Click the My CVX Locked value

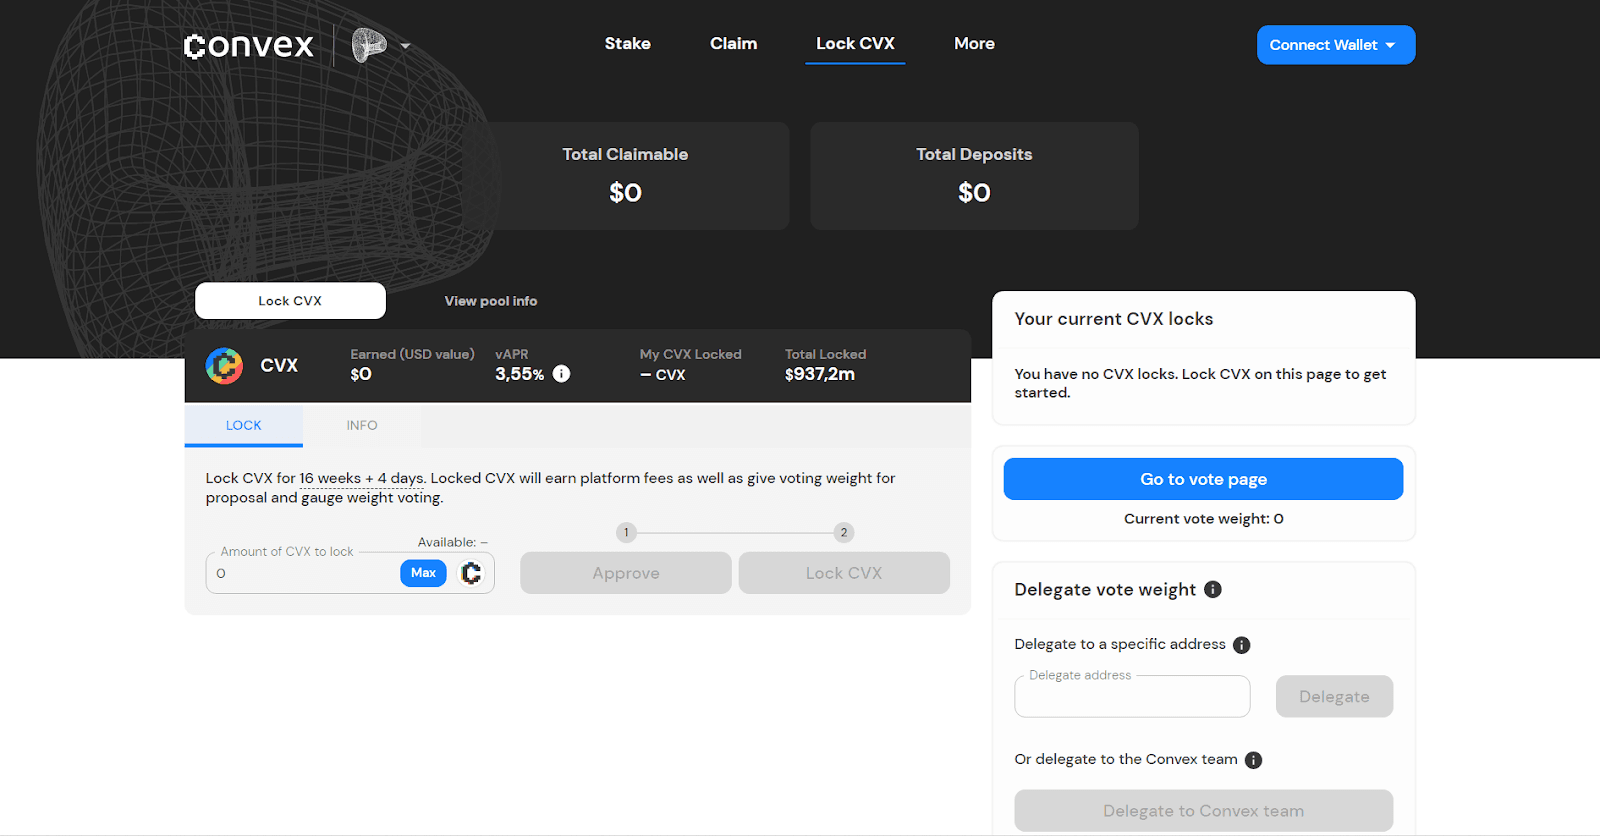[x=663, y=375]
